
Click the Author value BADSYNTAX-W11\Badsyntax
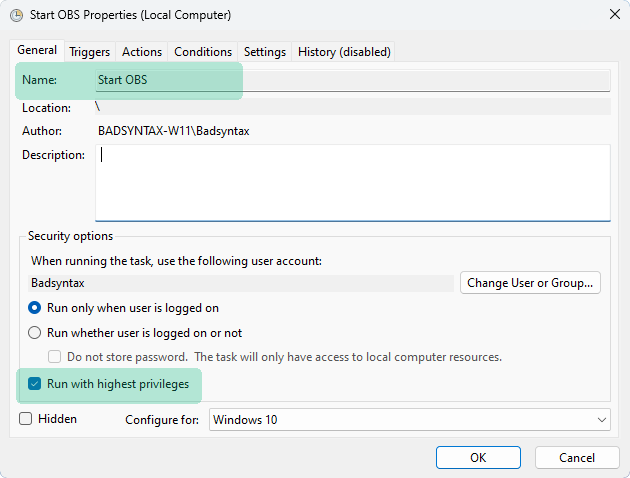174,131
